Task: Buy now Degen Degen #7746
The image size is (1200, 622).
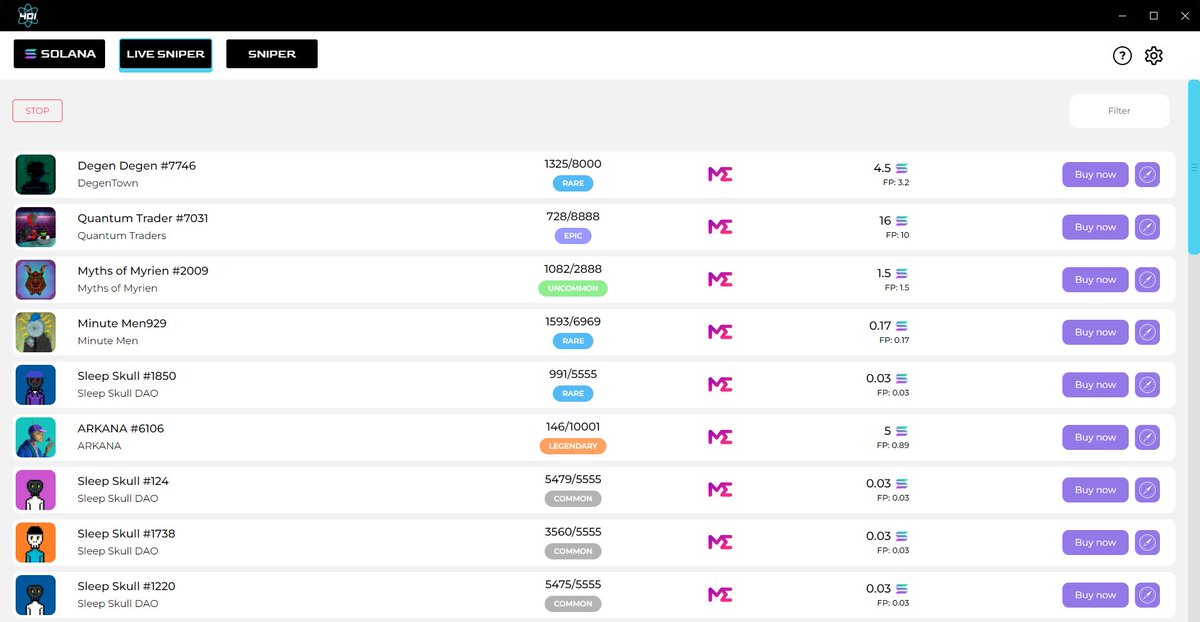Action: pos(1095,175)
